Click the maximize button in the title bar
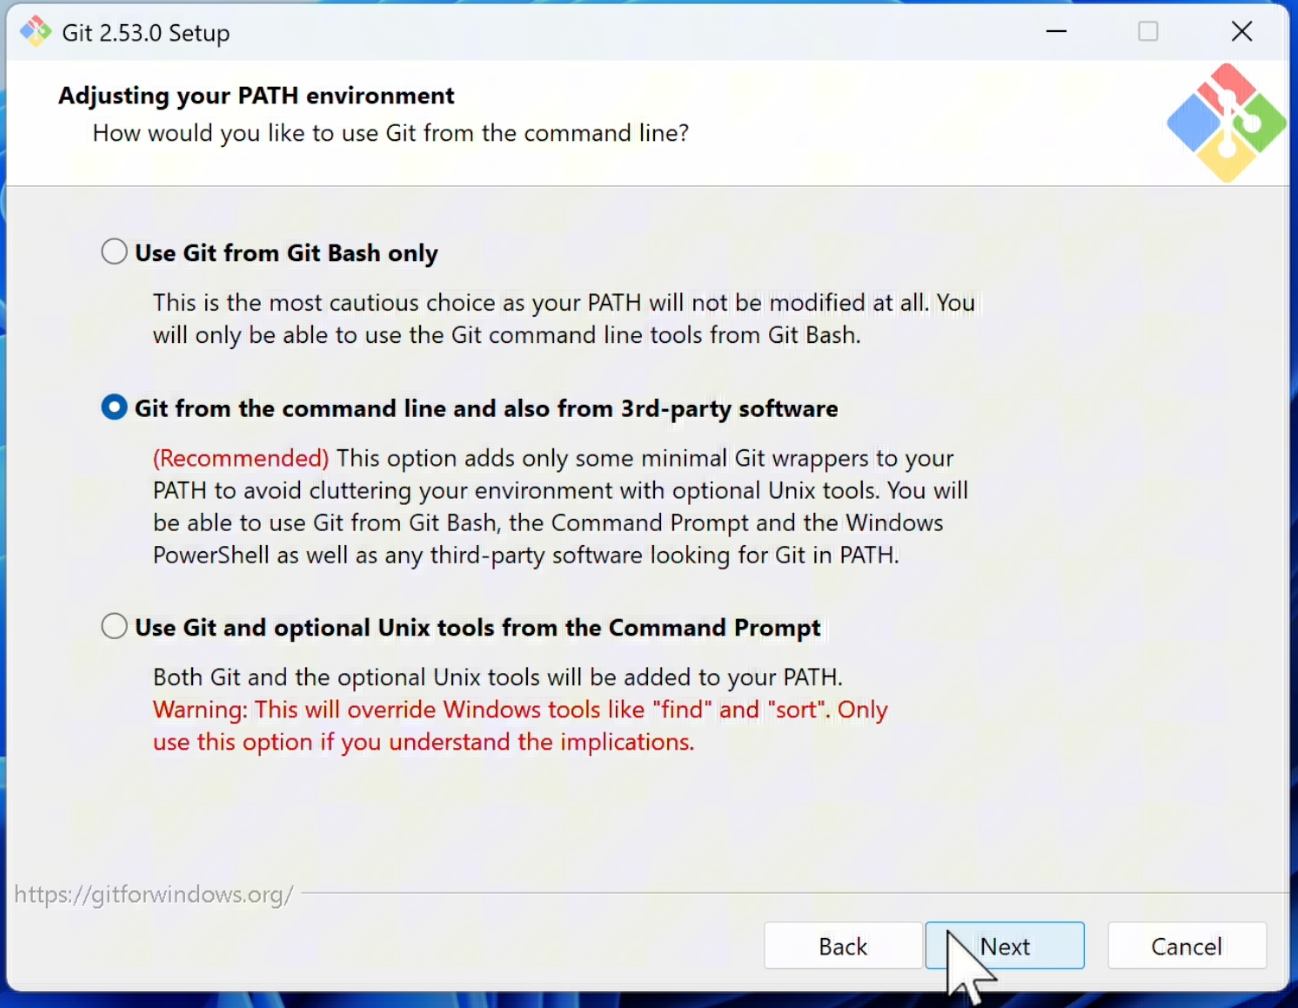The image size is (1298, 1008). tap(1148, 32)
